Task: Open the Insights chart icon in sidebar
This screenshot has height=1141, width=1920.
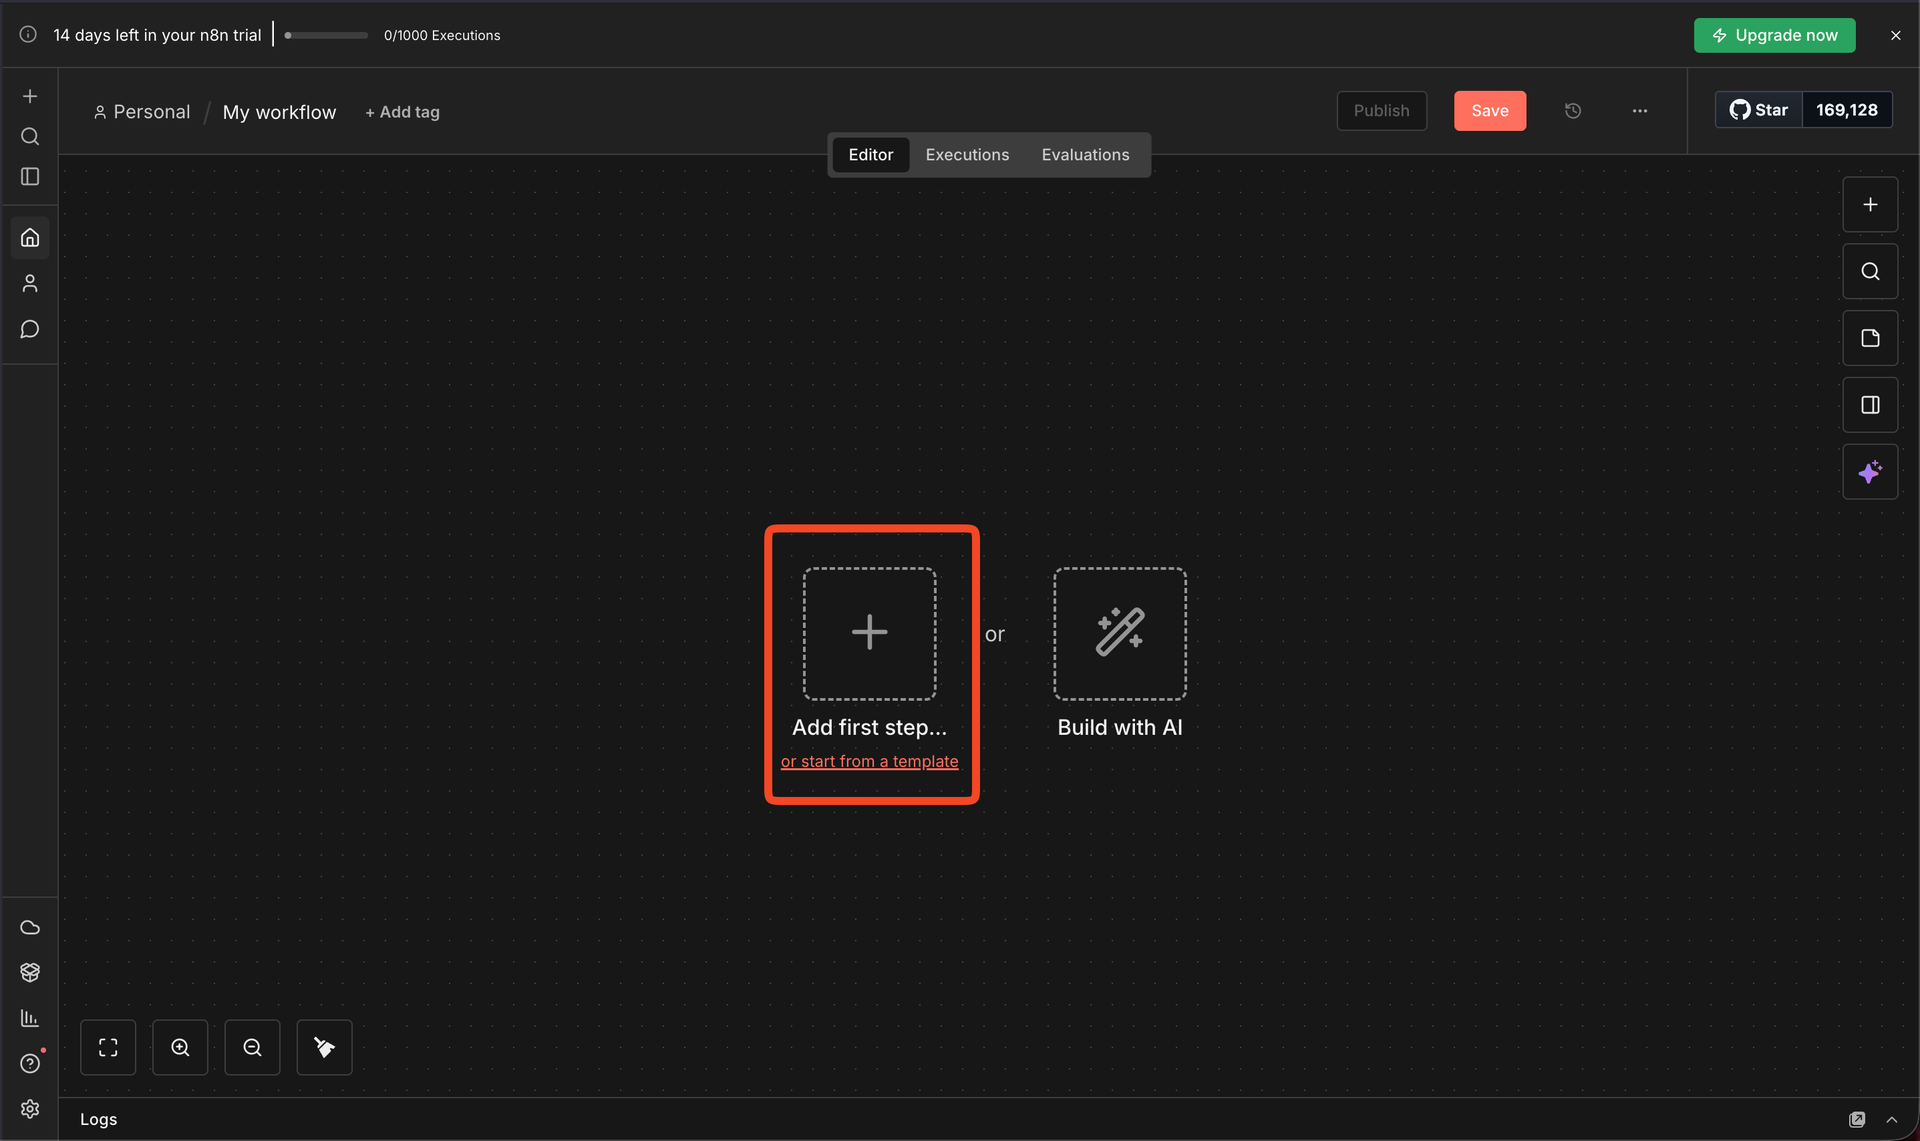Action: click(x=30, y=1018)
